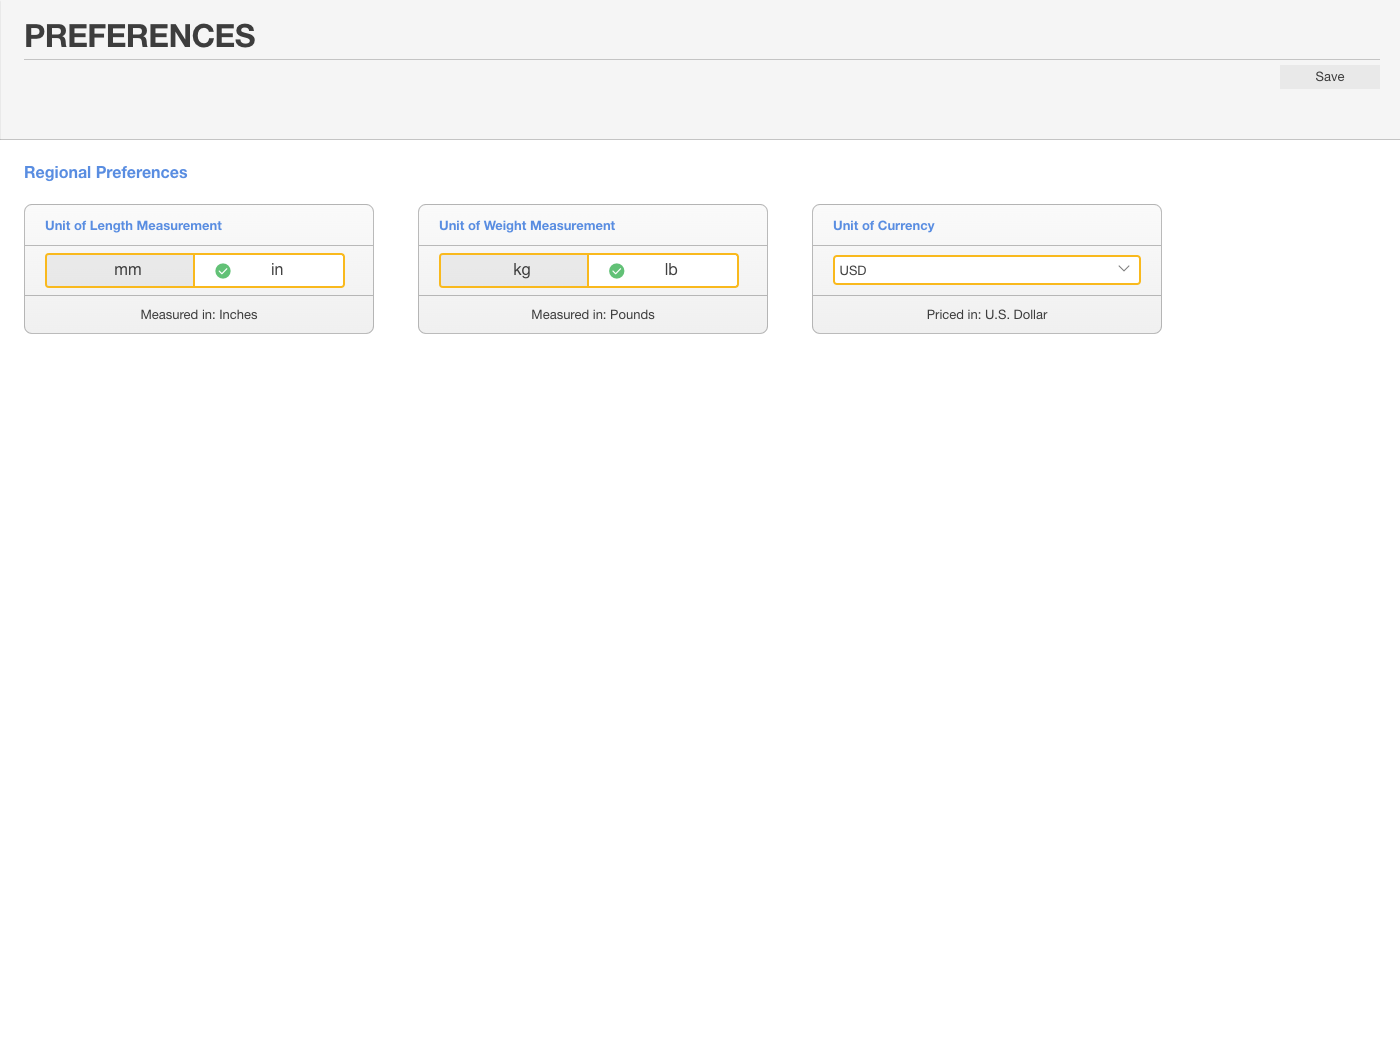Select mm as length unit
1400x1050 pixels.
tap(120, 270)
